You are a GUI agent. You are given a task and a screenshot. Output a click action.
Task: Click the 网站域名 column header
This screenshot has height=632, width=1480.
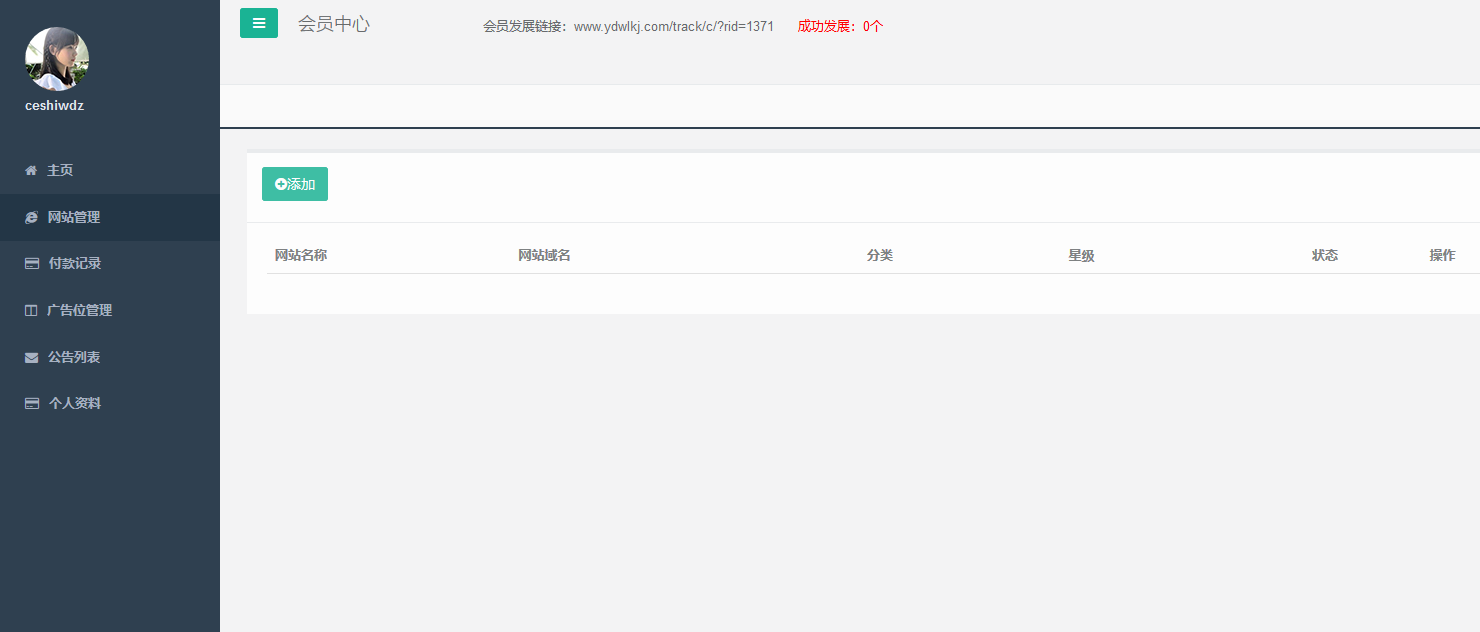coord(544,256)
